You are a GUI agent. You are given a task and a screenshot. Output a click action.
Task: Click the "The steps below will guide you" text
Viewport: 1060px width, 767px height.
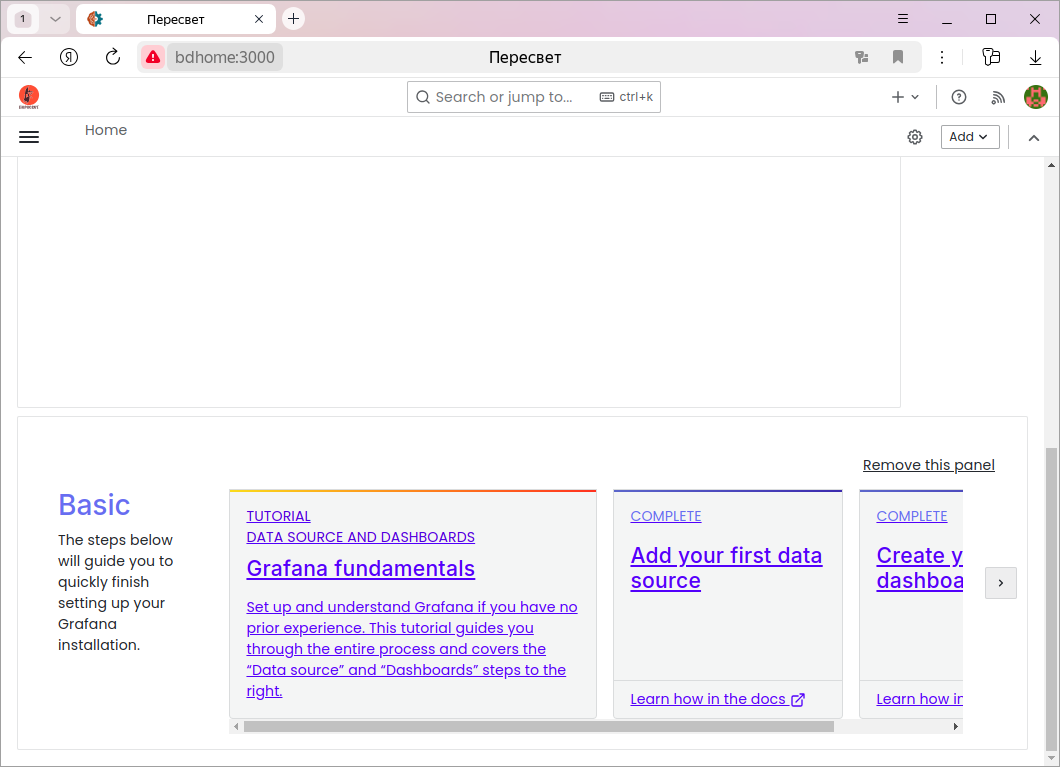point(116,592)
